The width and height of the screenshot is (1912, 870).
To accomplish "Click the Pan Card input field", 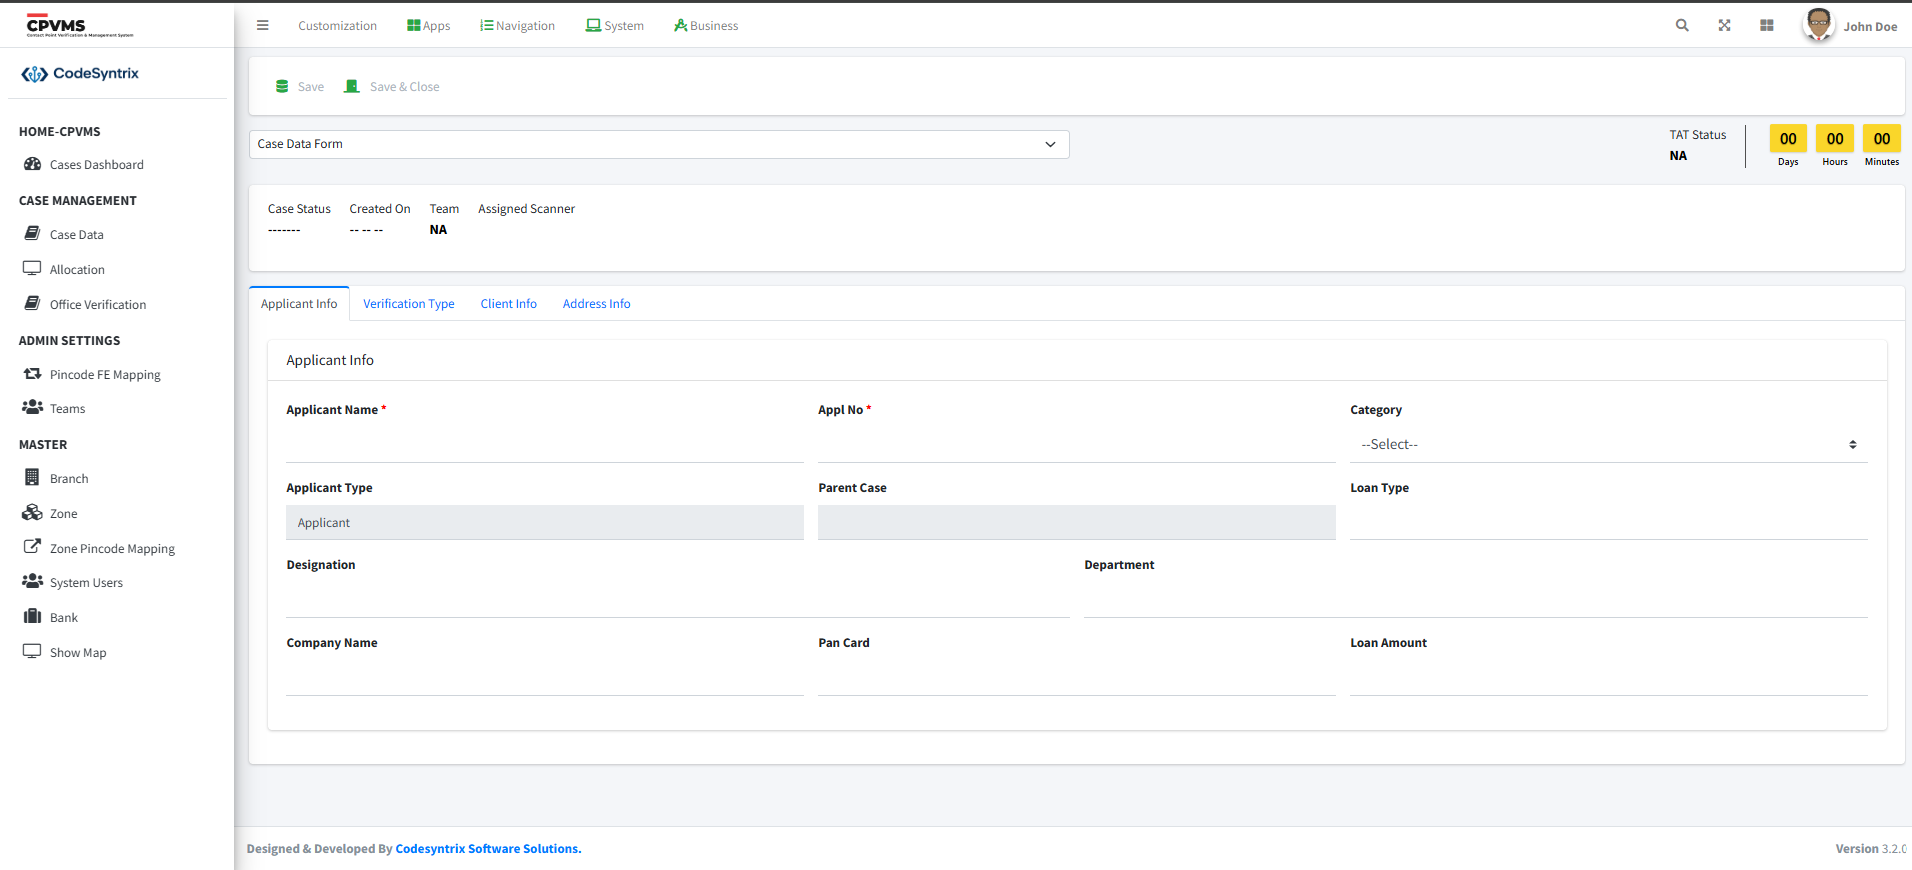I will (1076, 678).
